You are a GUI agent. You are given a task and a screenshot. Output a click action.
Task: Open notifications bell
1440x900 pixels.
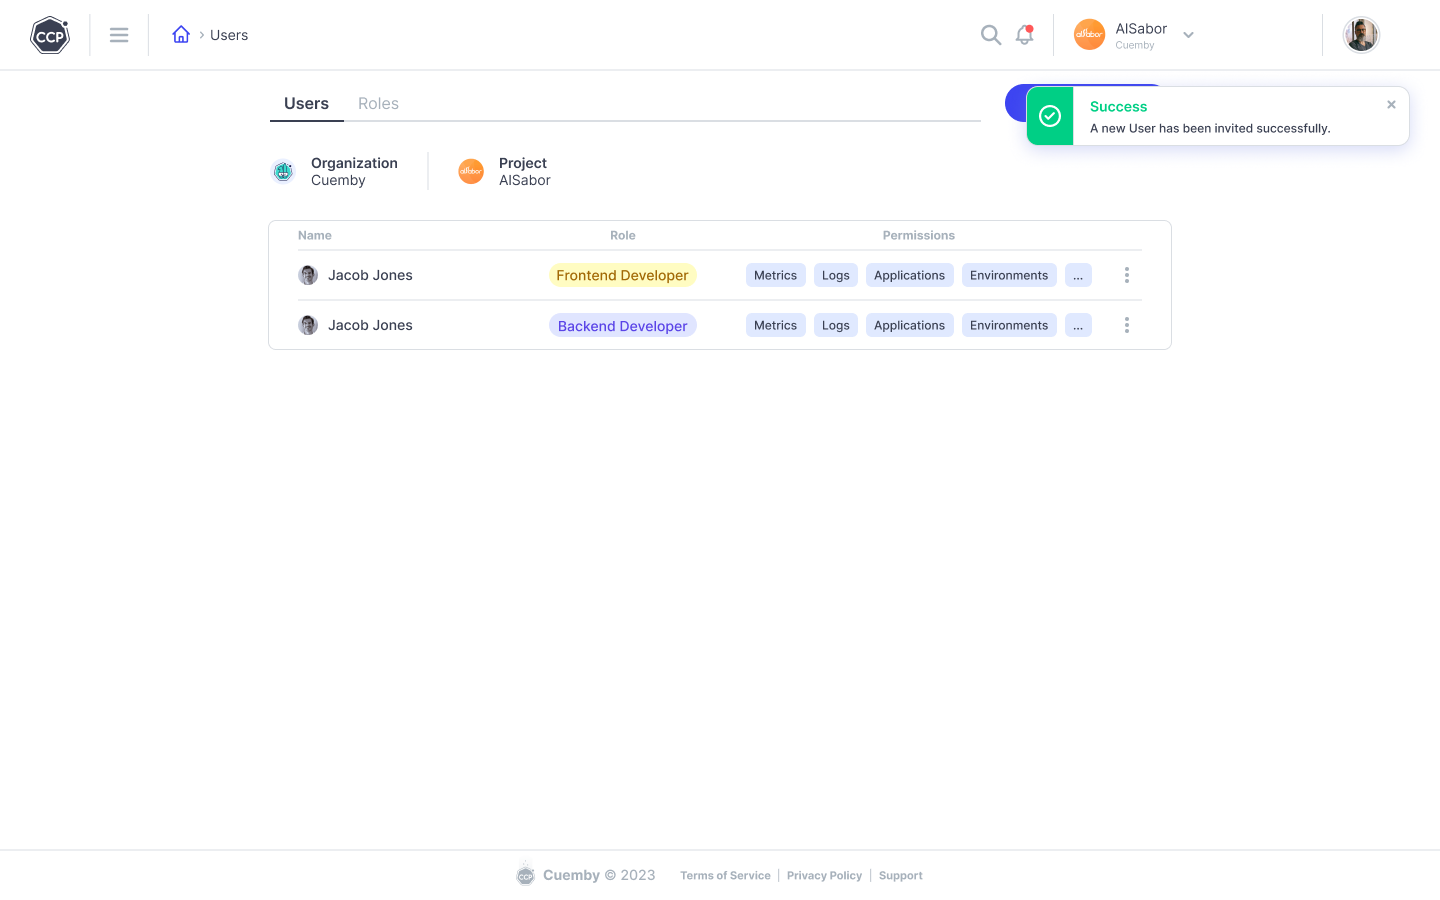[x=1024, y=35]
